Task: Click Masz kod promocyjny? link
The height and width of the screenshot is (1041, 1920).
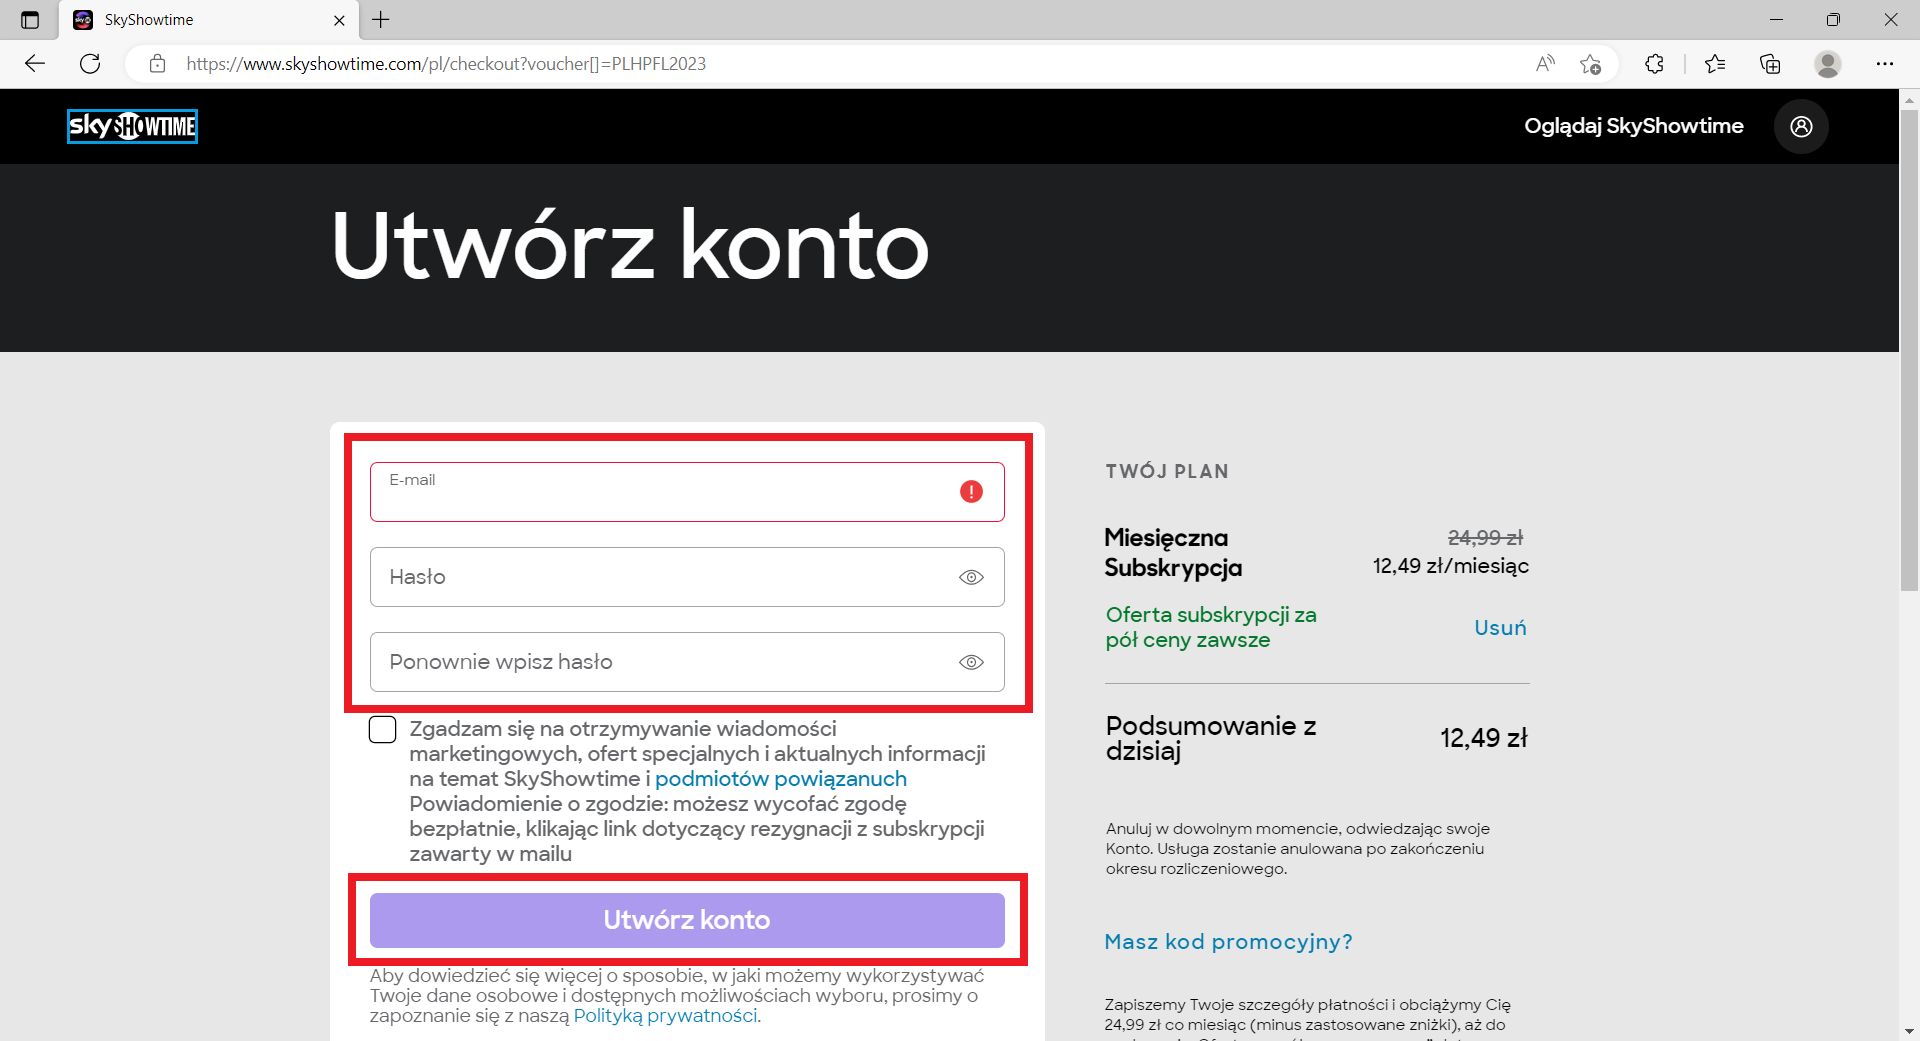Action: click(x=1228, y=942)
